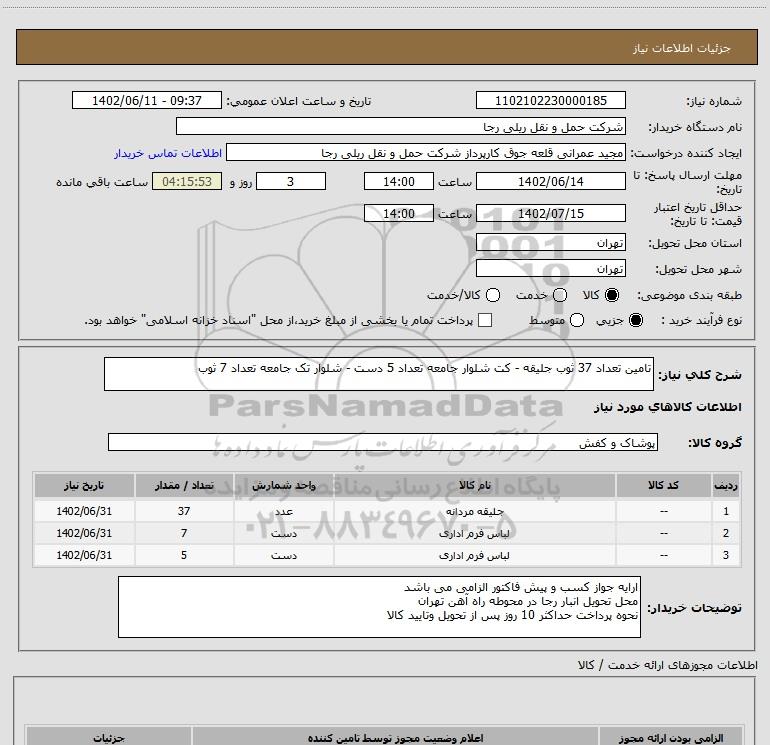Click the announcement date field 1402/06/11 - 09:37
The width and height of the screenshot is (770, 745).
tap(147, 100)
